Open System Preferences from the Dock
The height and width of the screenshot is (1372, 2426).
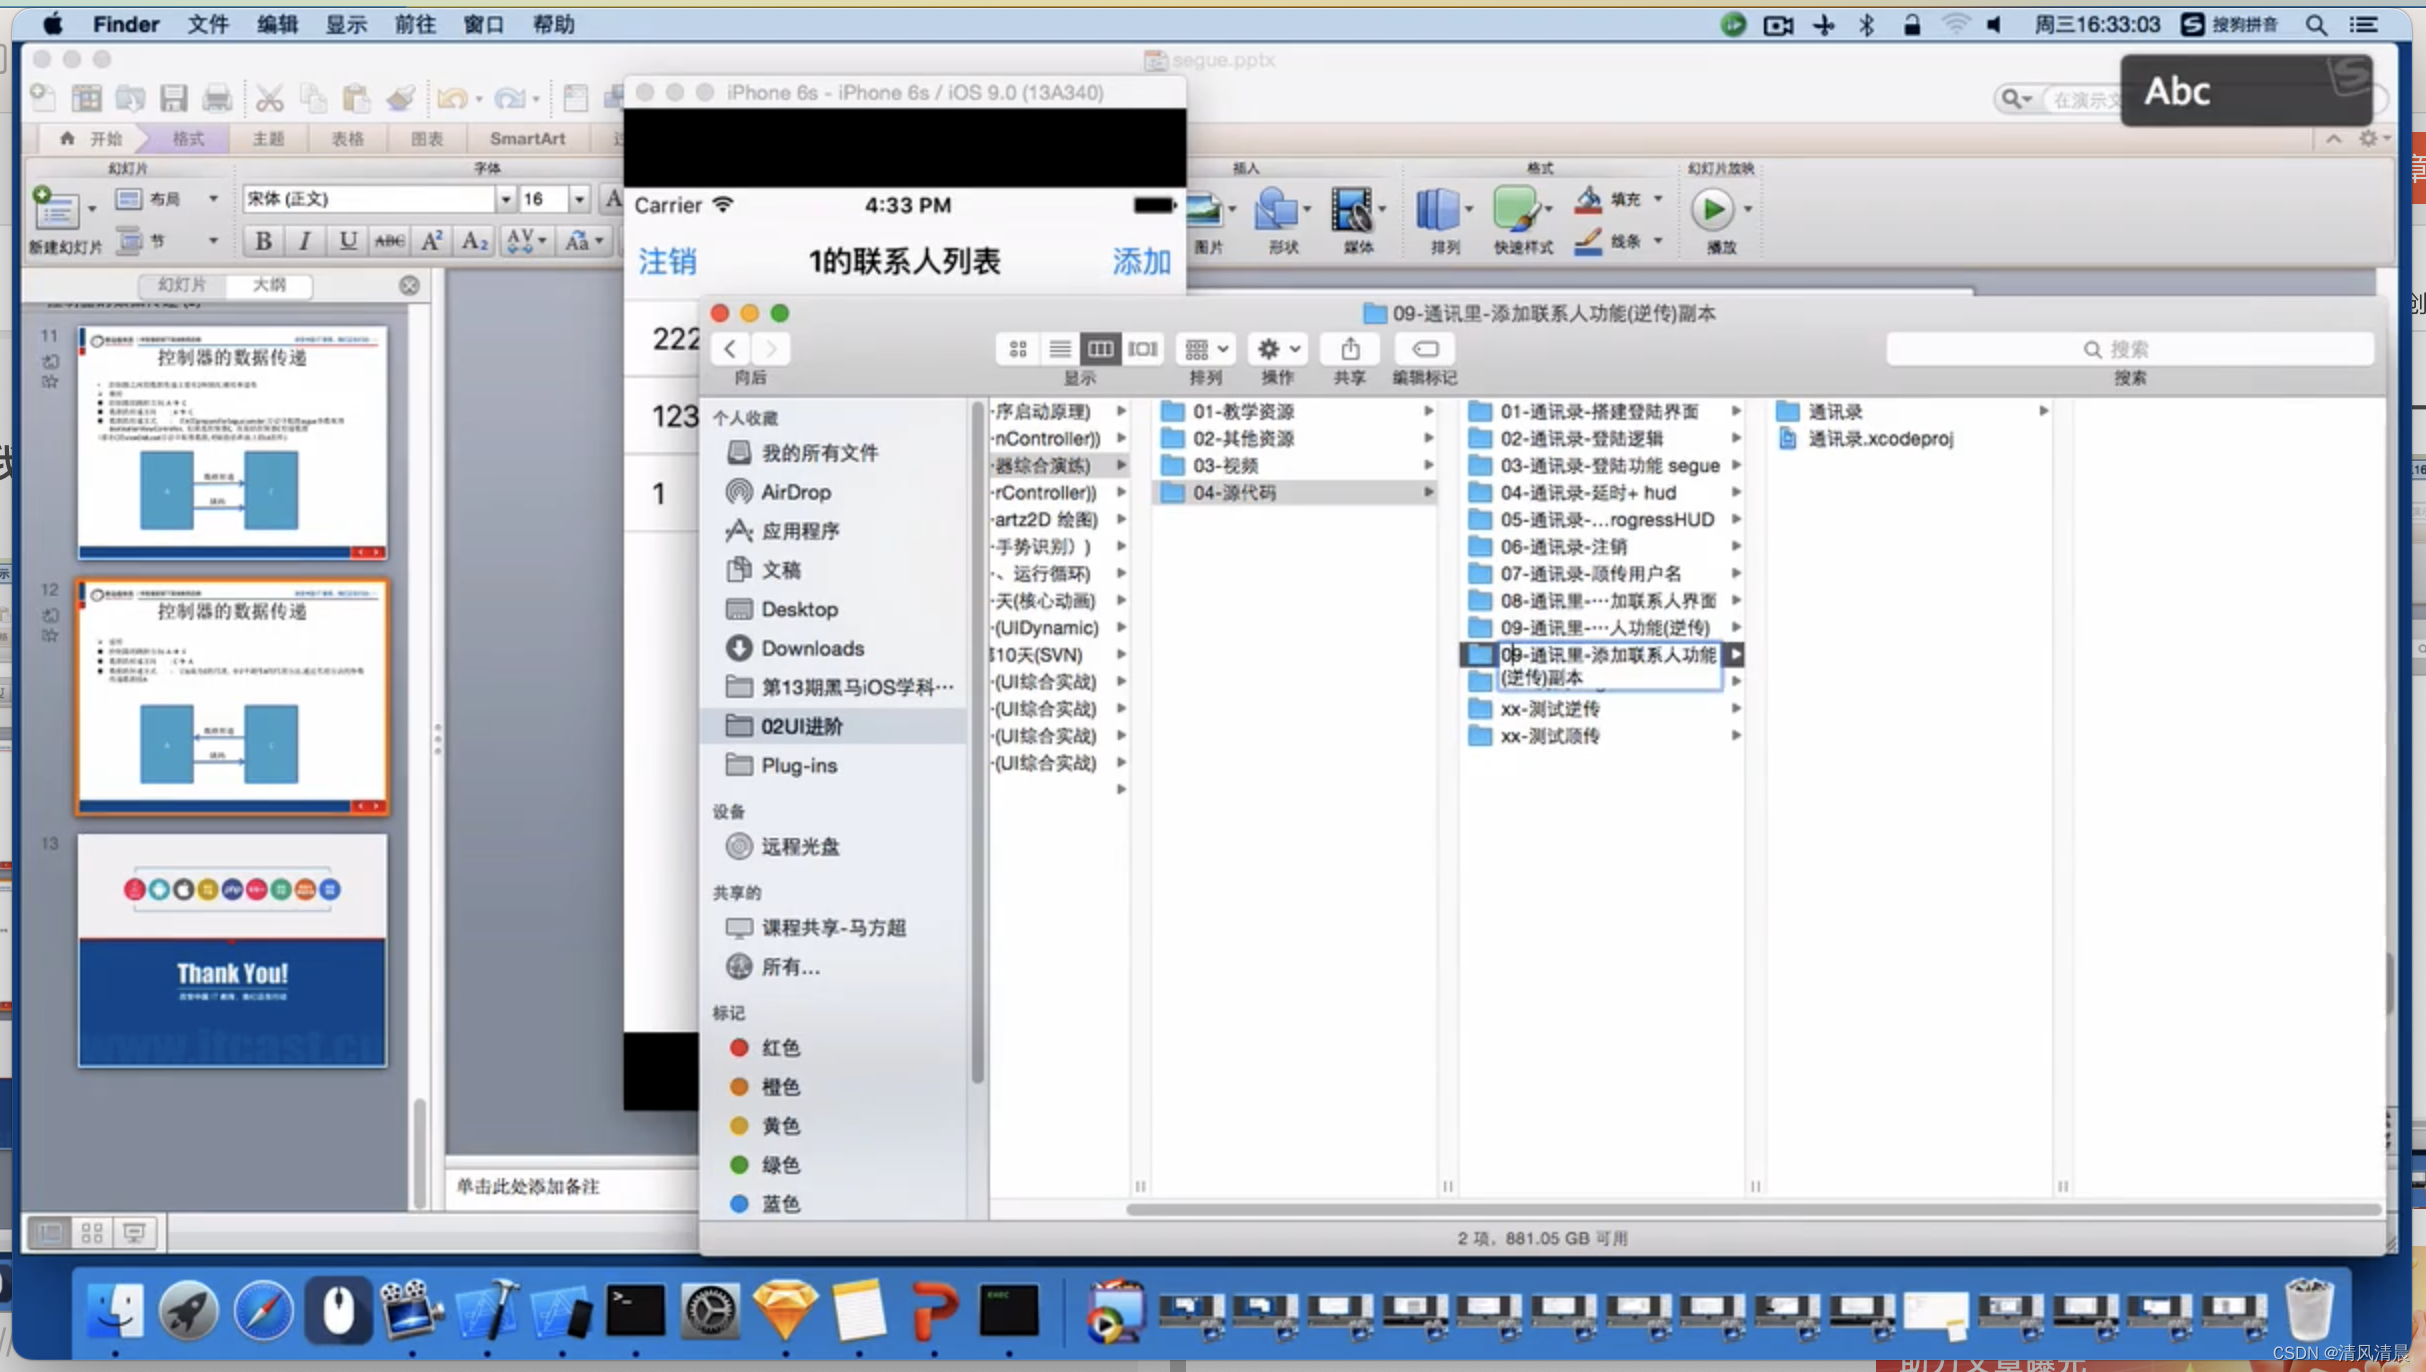709,1309
